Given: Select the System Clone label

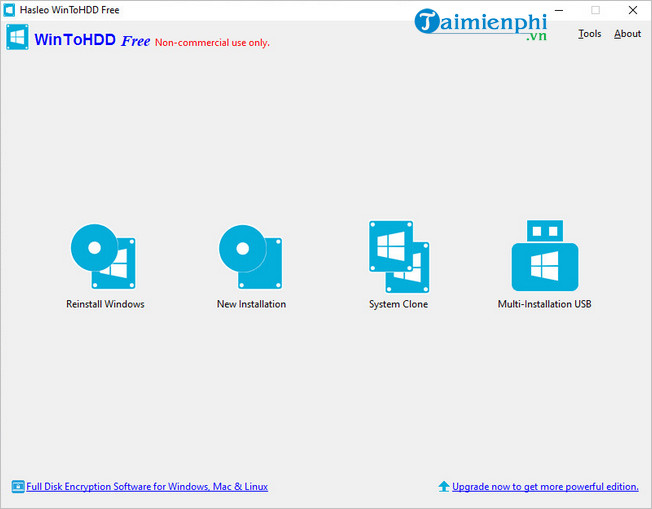Looking at the screenshot, I should tap(398, 304).
